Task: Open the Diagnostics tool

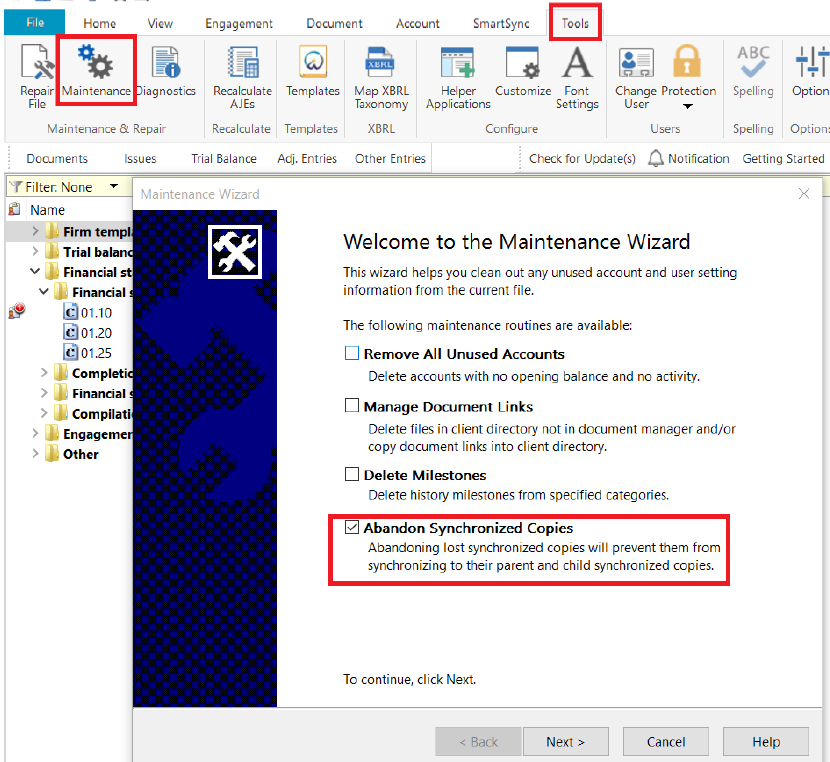Action: click(x=166, y=71)
